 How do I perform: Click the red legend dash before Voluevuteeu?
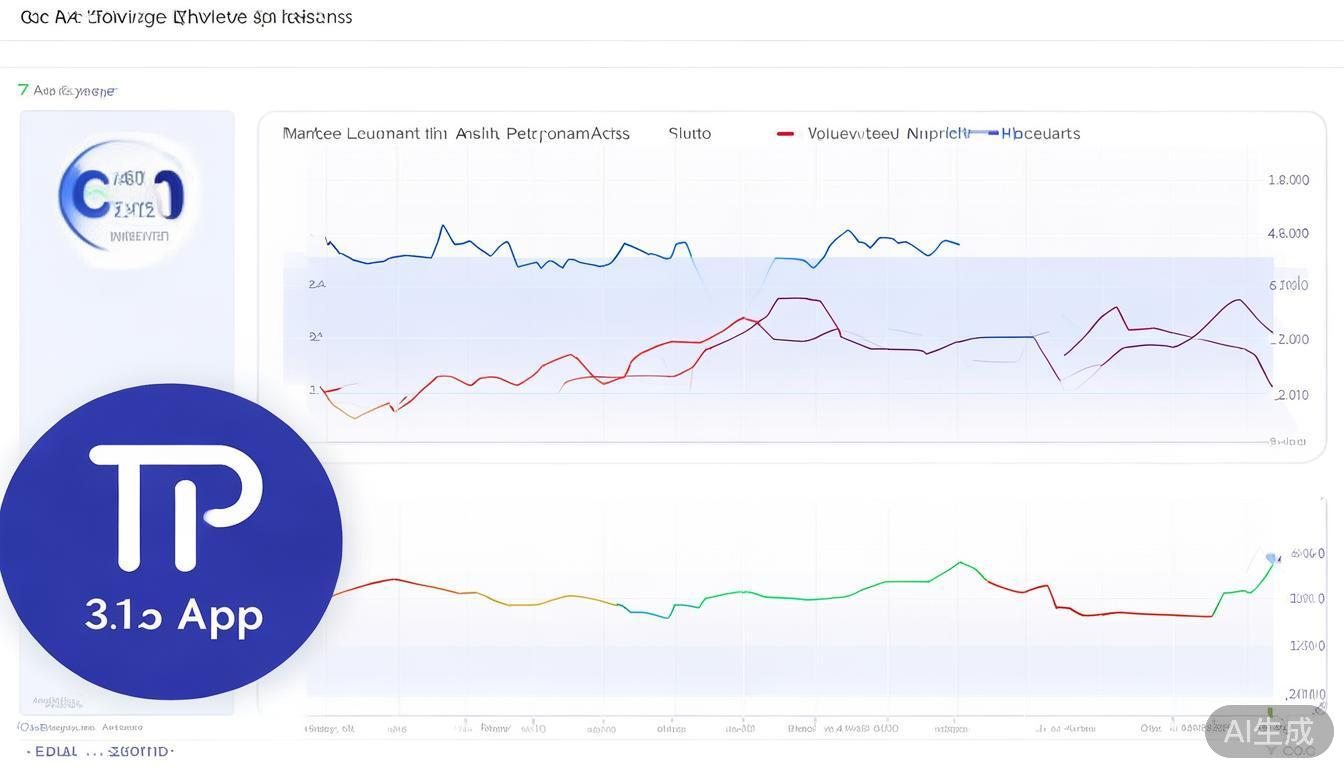click(x=786, y=133)
